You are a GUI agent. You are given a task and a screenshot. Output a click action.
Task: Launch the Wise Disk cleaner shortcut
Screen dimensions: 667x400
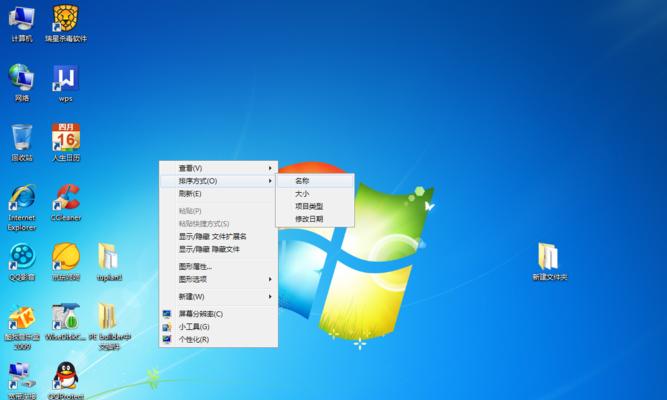click(66, 317)
